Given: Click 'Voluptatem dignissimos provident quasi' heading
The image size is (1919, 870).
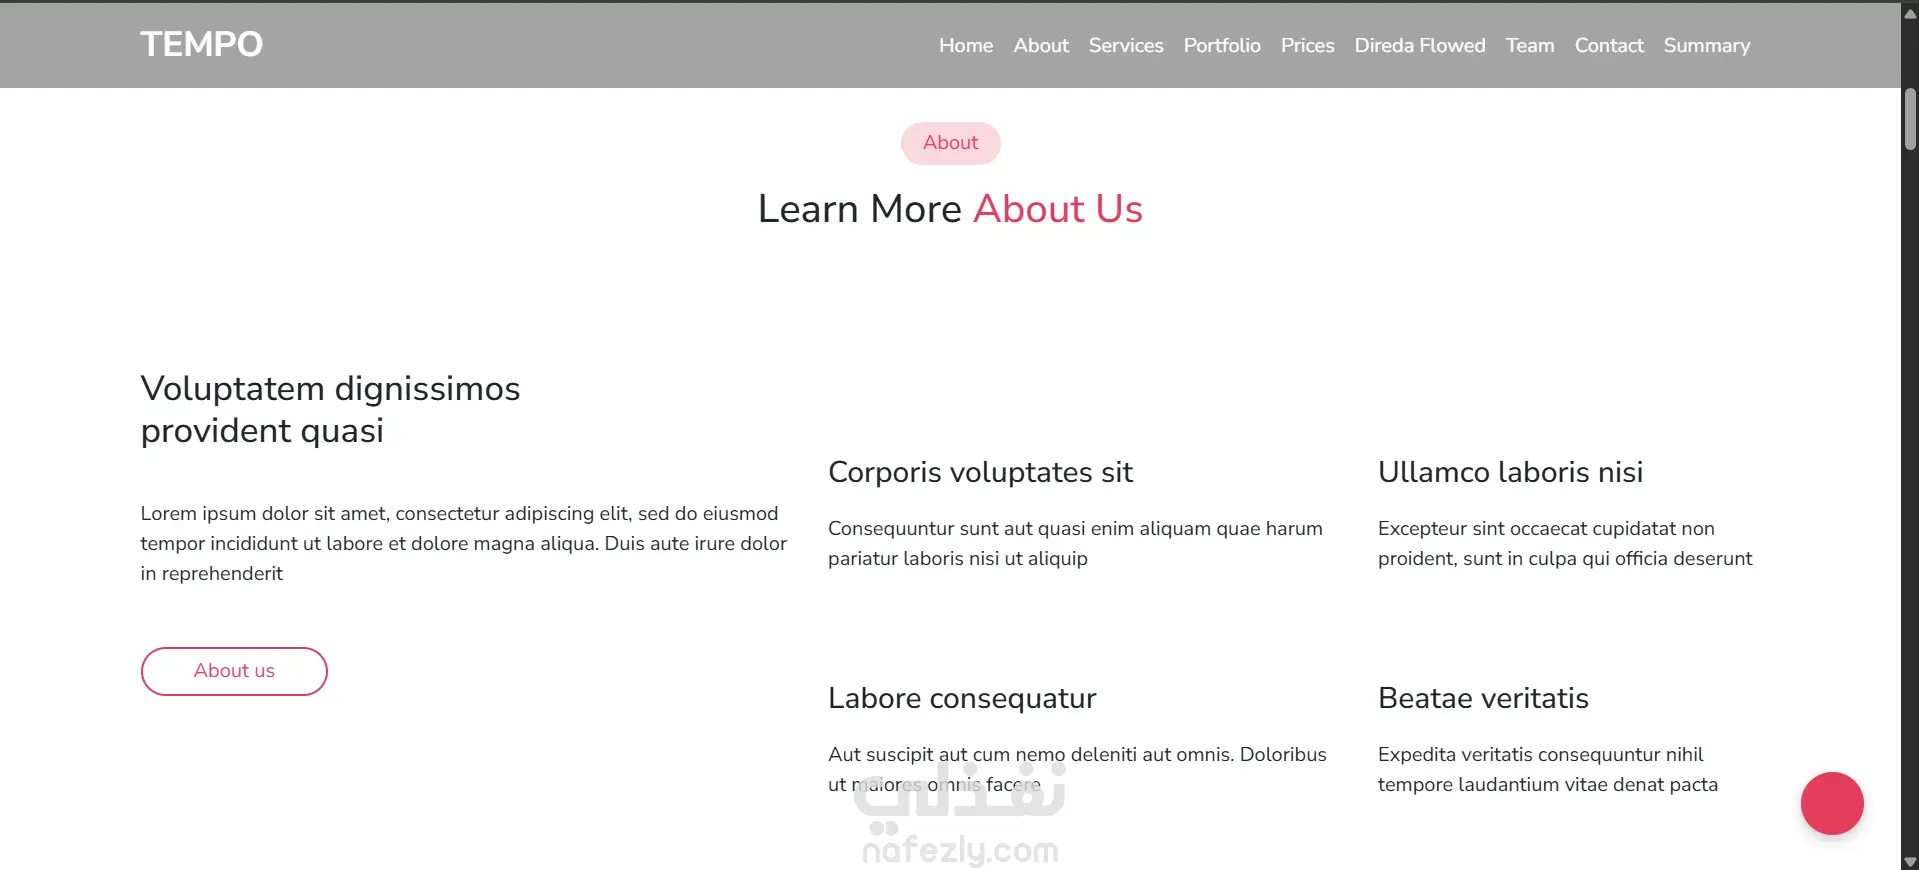Looking at the screenshot, I should 330,409.
